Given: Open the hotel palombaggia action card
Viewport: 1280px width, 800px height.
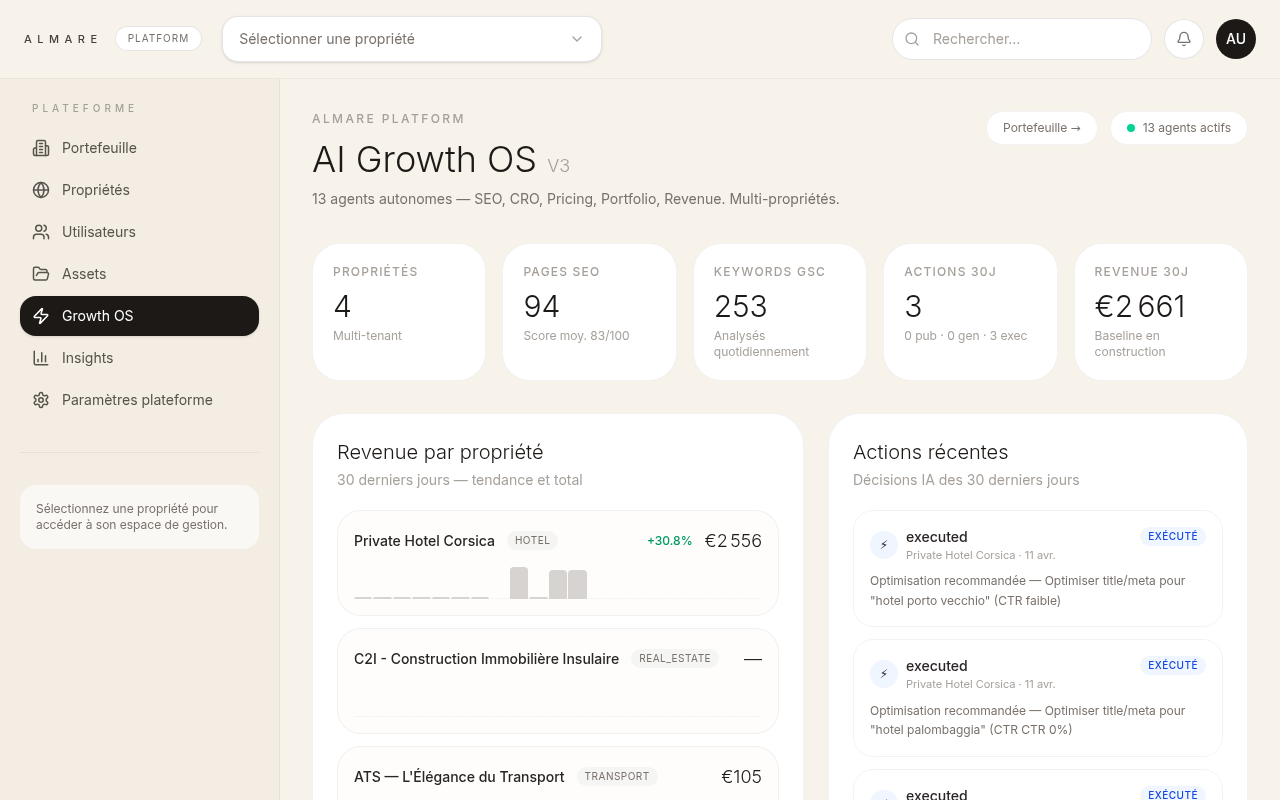Looking at the screenshot, I should tap(1038, 698).
